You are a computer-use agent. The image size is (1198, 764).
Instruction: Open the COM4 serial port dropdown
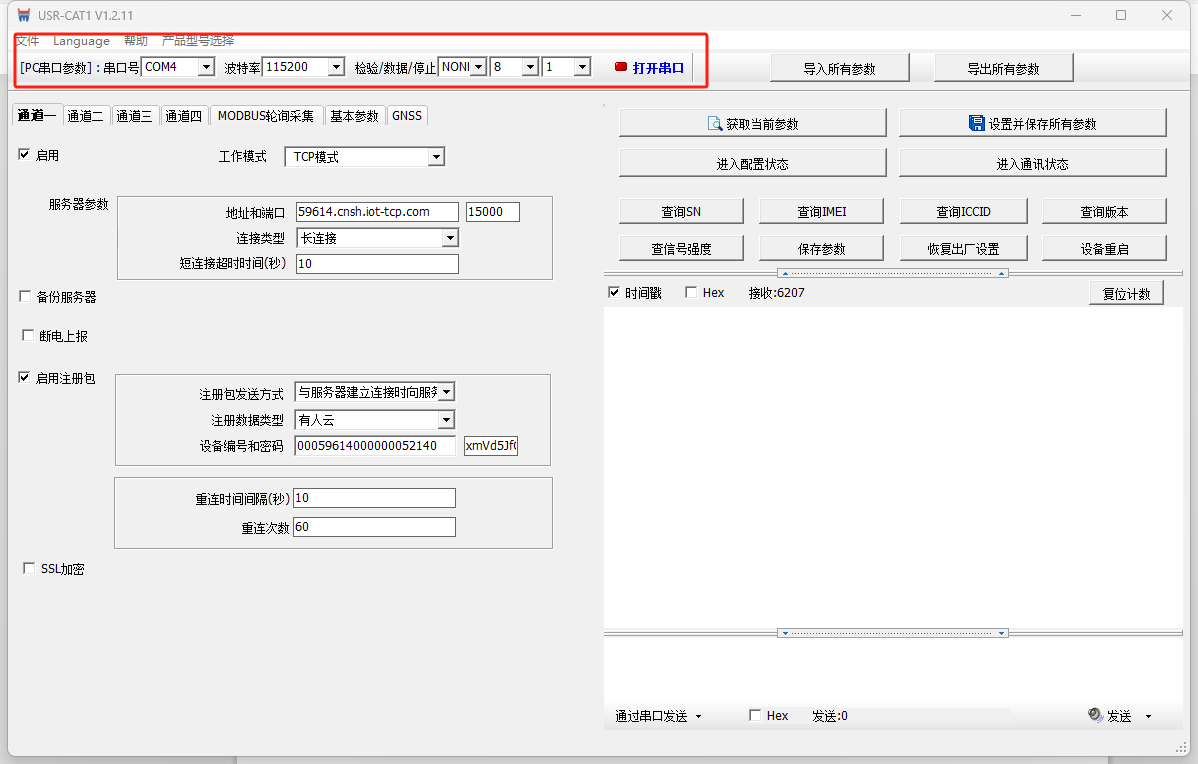(206, 67)
